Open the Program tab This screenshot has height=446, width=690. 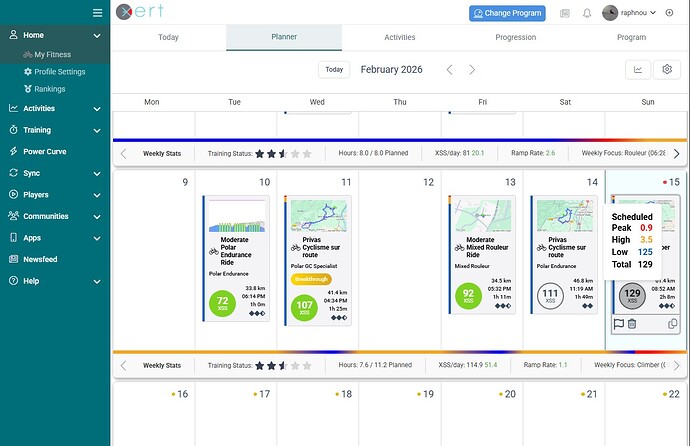pyautogui.click(x=631, y=37)
